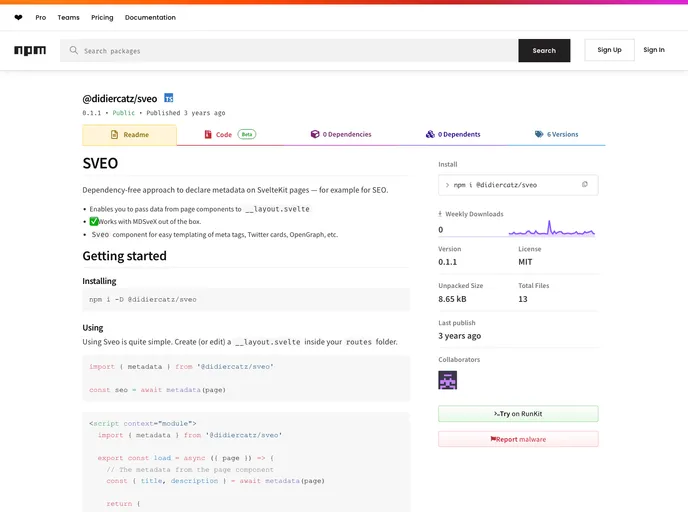688x512 pixels.
Task: Click the SVEO readme heading
Action: point(100,163)
